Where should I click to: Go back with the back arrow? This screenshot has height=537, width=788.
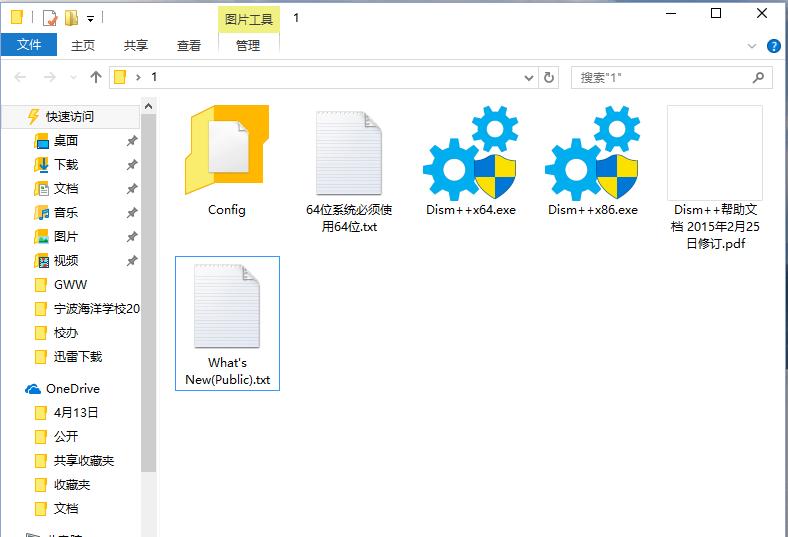pyautogui.click(x=20, y=77)
